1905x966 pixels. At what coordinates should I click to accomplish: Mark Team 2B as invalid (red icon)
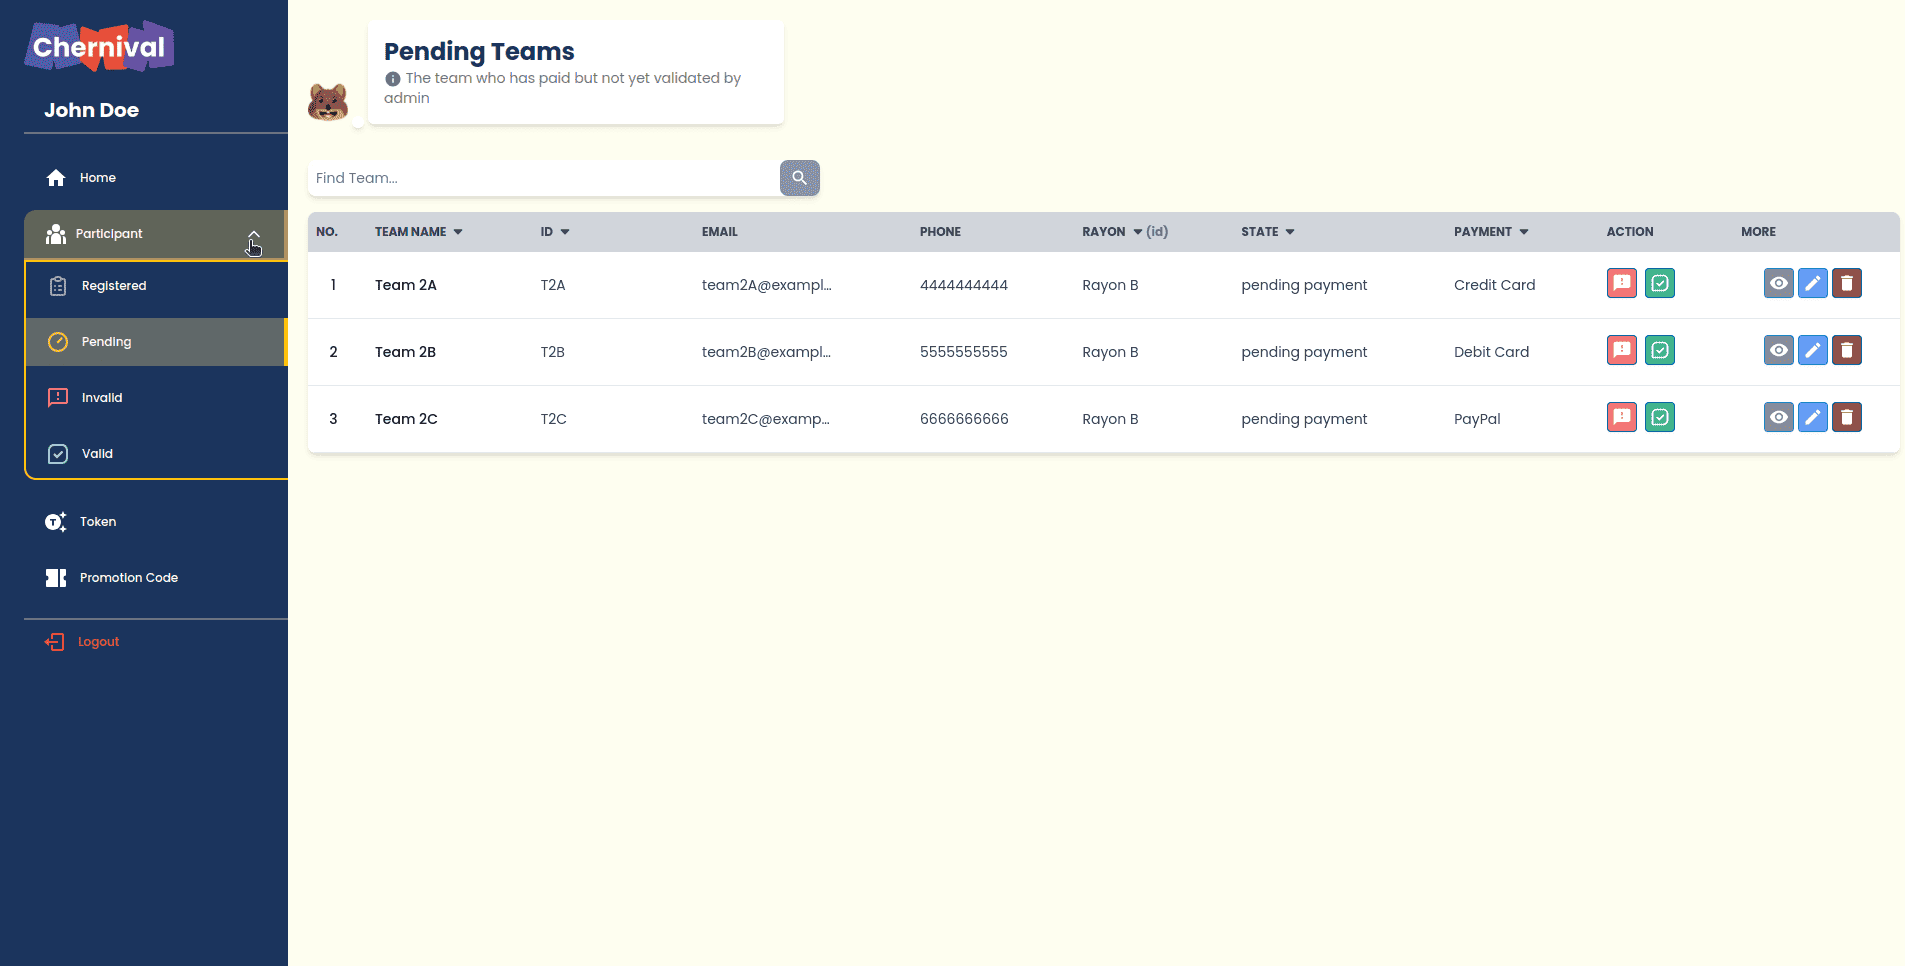(1621, 351)
